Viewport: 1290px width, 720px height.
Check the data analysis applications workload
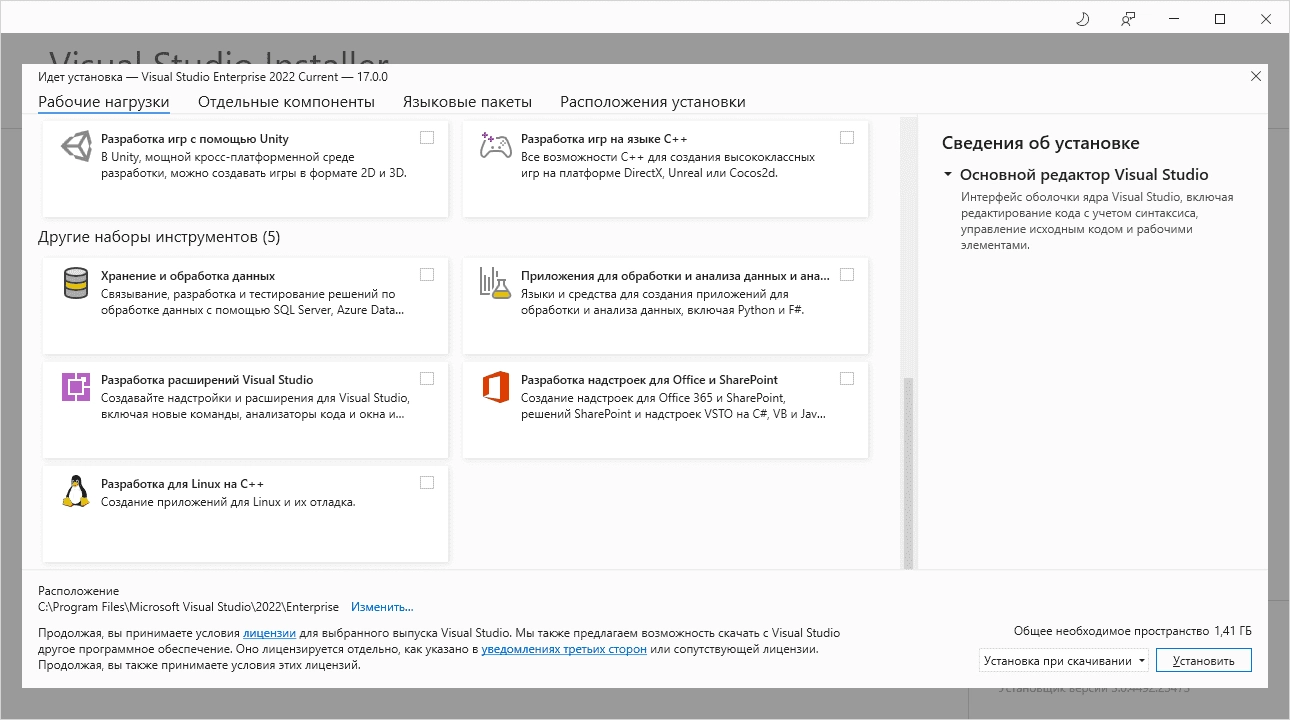click(x=847, y=274)
